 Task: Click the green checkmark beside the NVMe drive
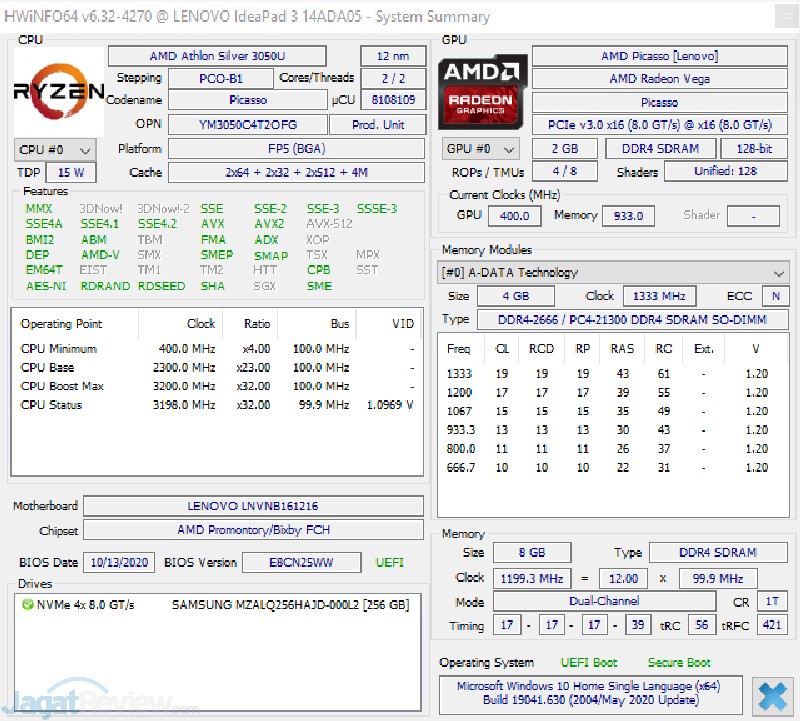point(26,605)
